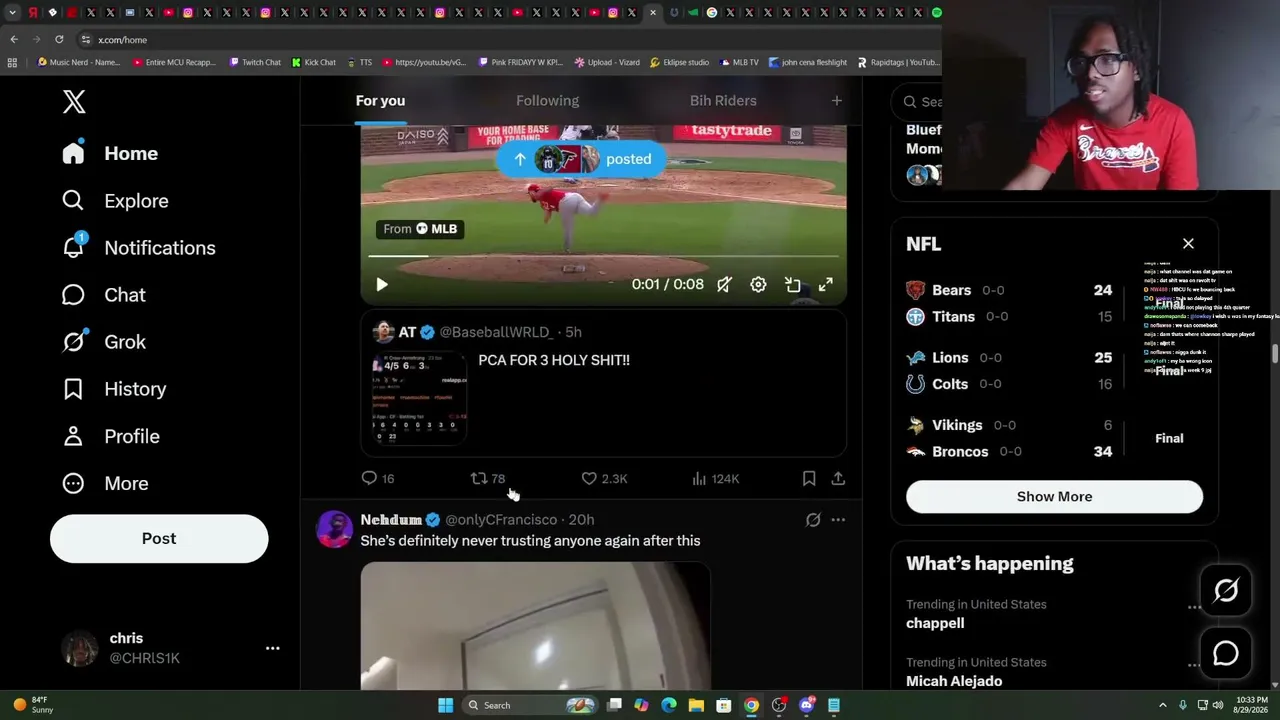The width and height of the screenshot is (1280, 720).
Task: Reply to the post with 16 replies
Action: 378,479
